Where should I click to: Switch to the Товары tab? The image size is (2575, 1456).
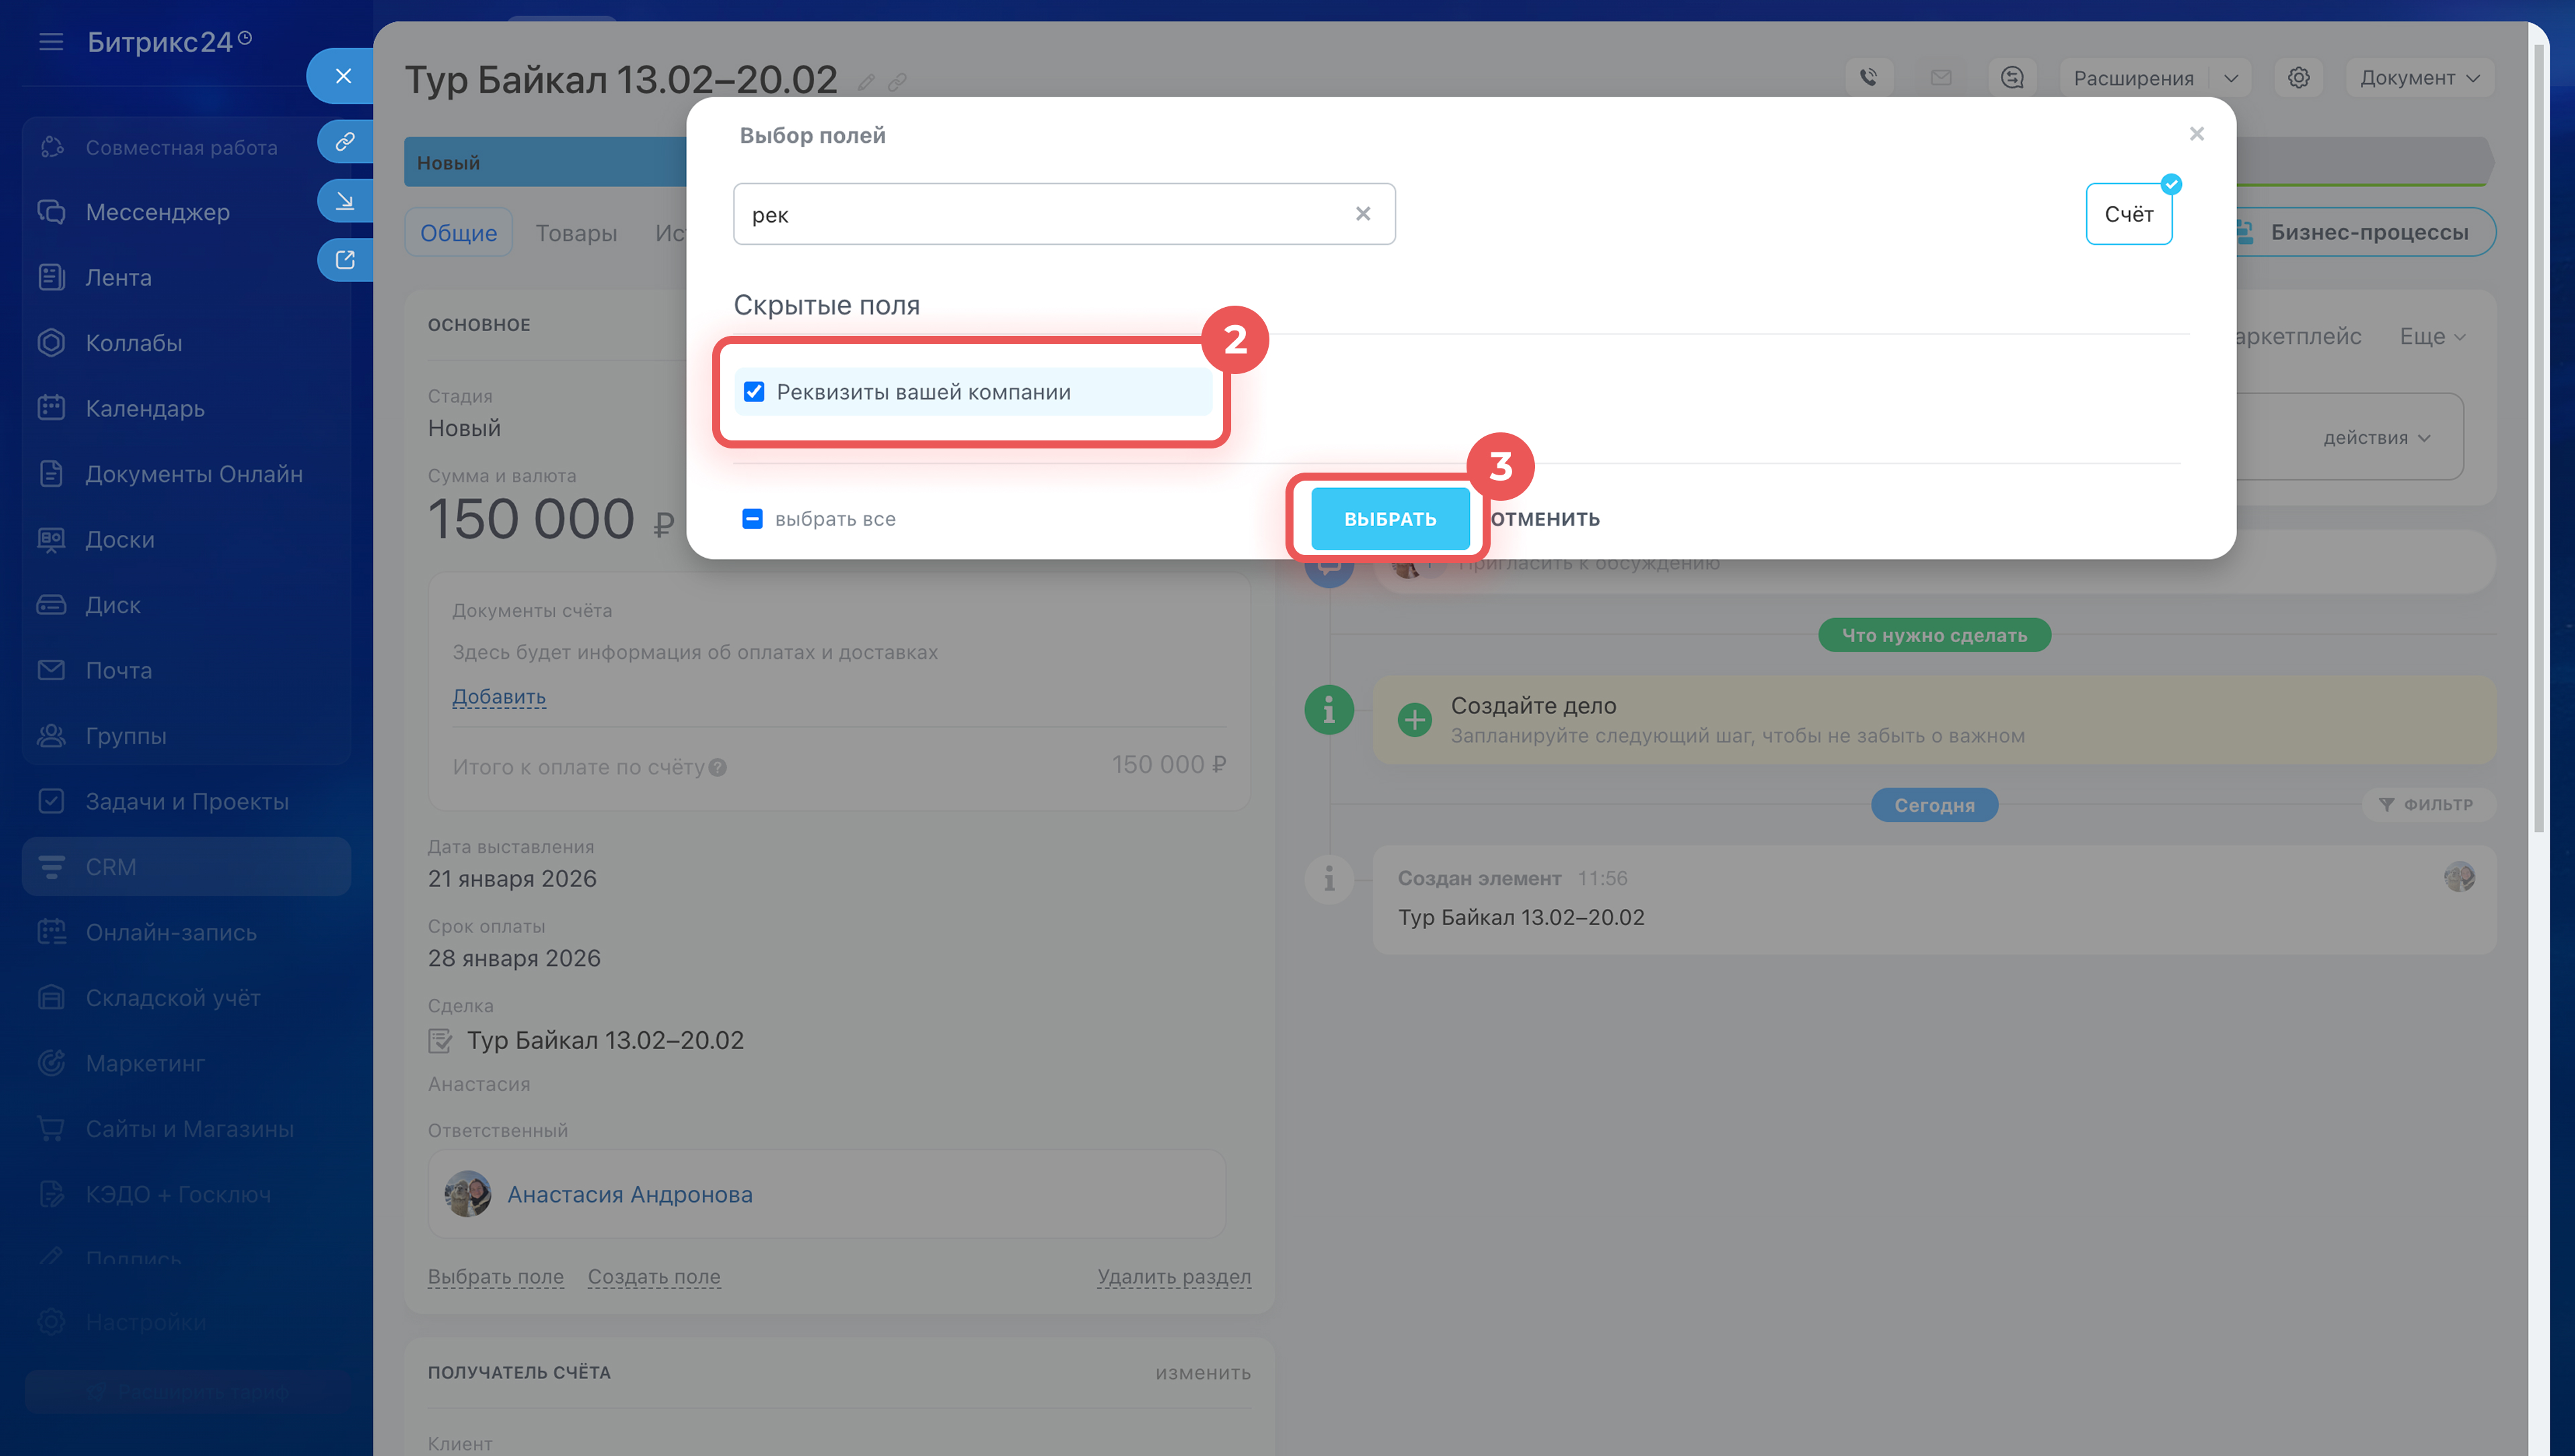pyautogui.click(x=576, y=233)
